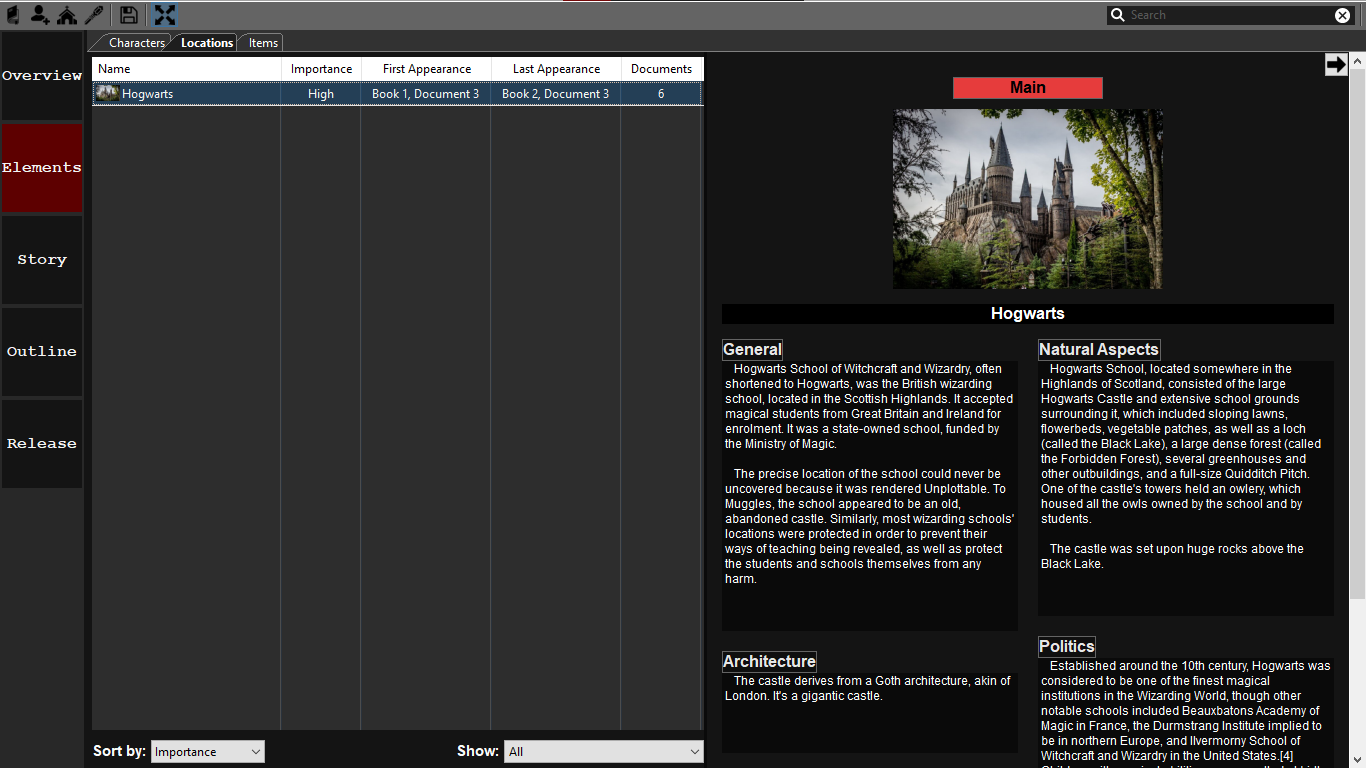Click the Hogwarts row thumbnail icon
Viewport: 1366px width, 768px height.
(x=107, y=93)
